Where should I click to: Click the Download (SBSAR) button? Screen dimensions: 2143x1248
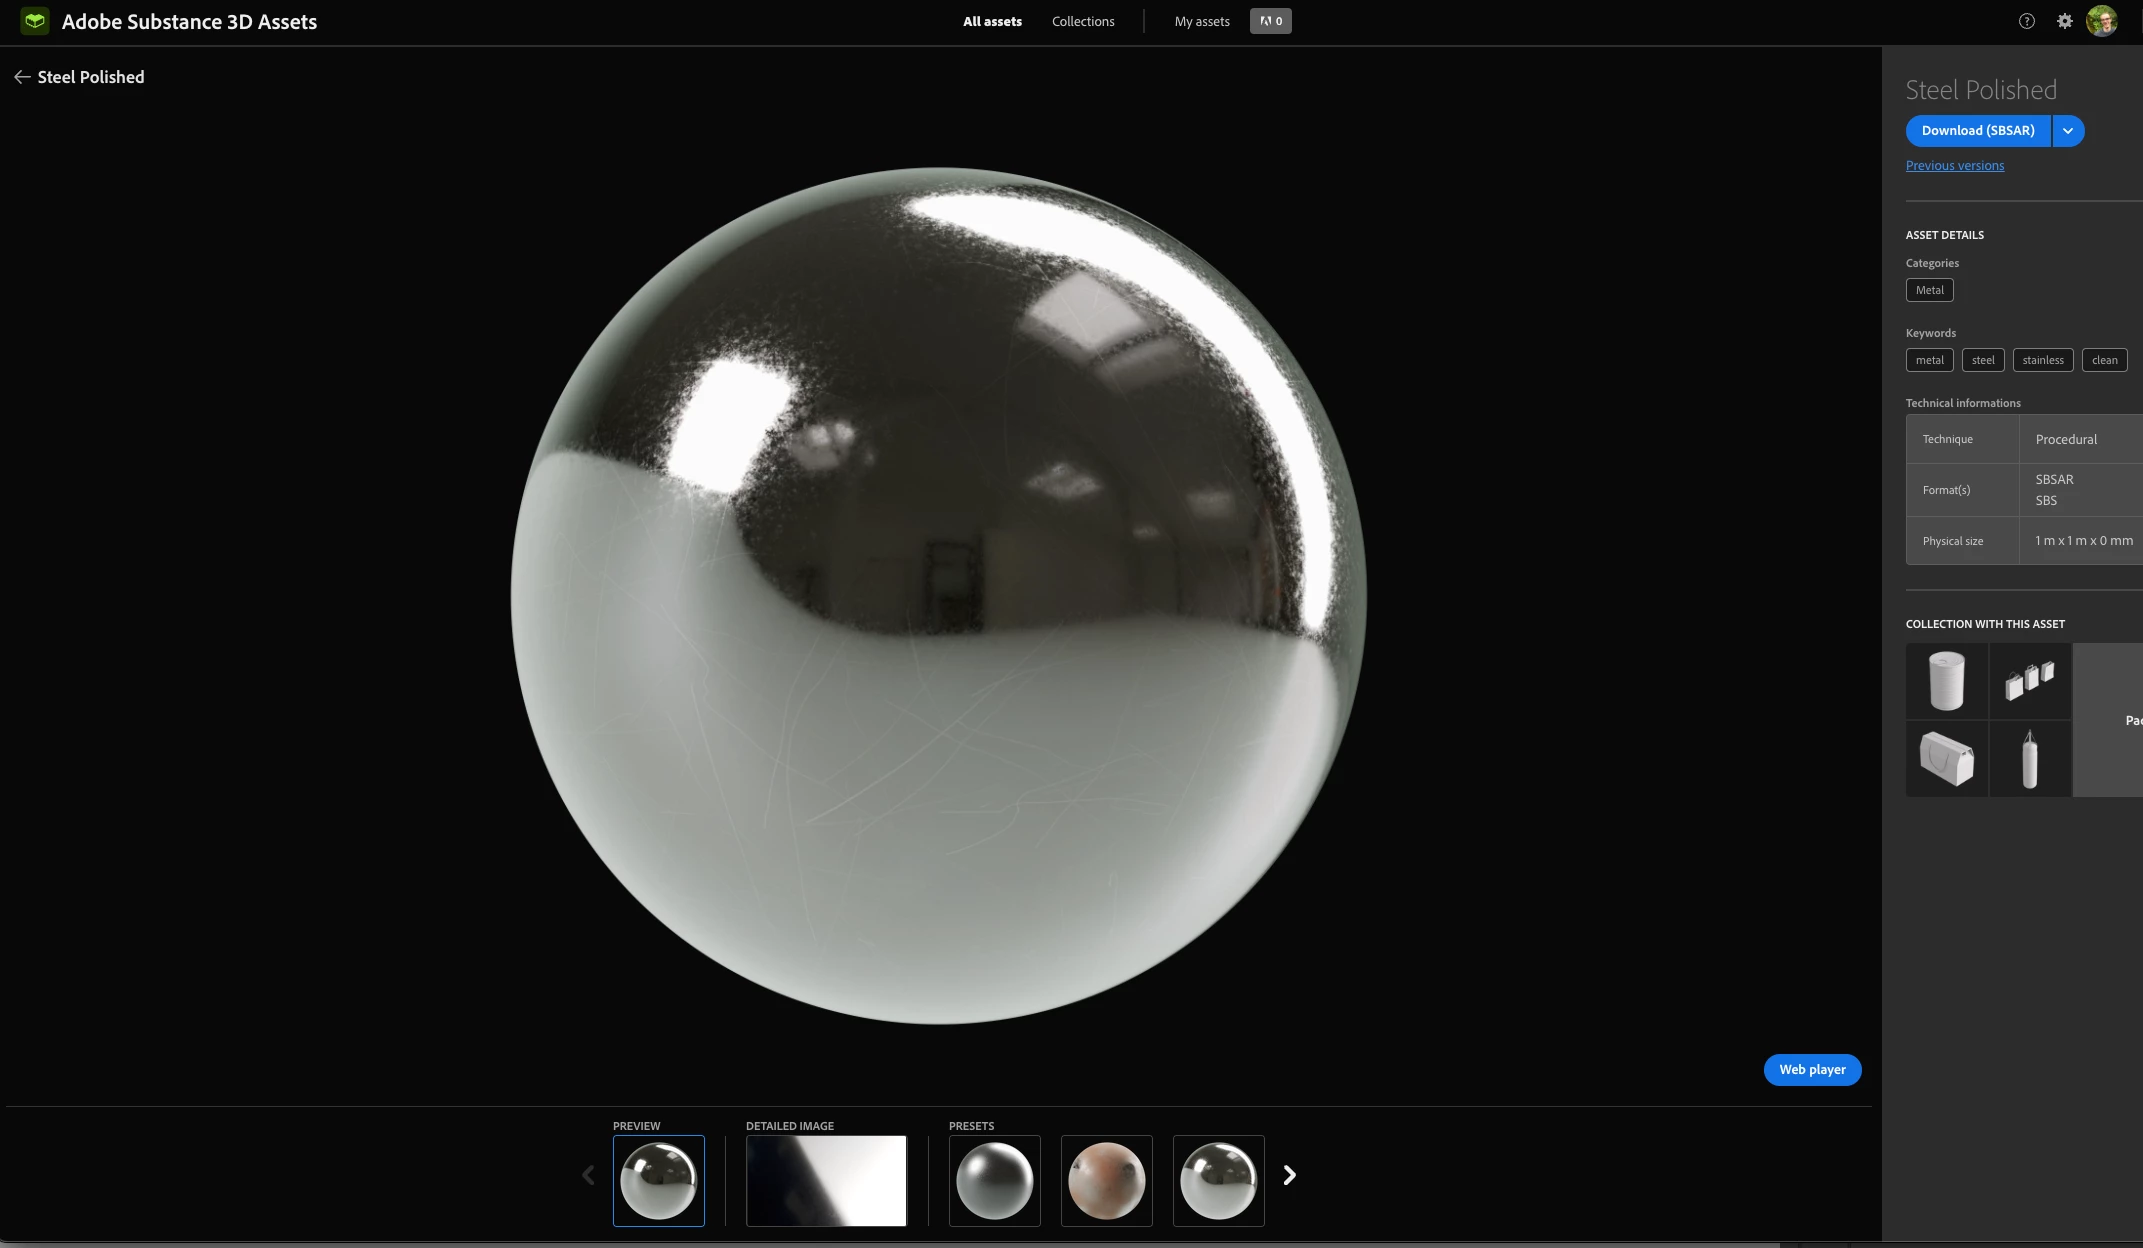(1977, 131)
